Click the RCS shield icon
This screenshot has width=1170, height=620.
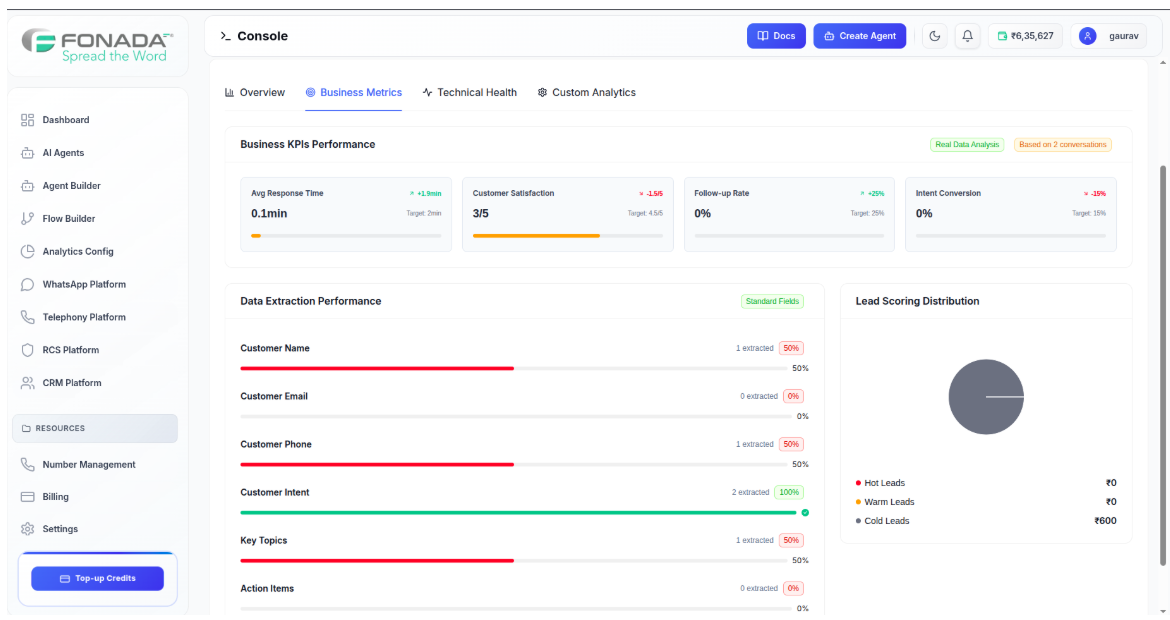coord(28,350)
